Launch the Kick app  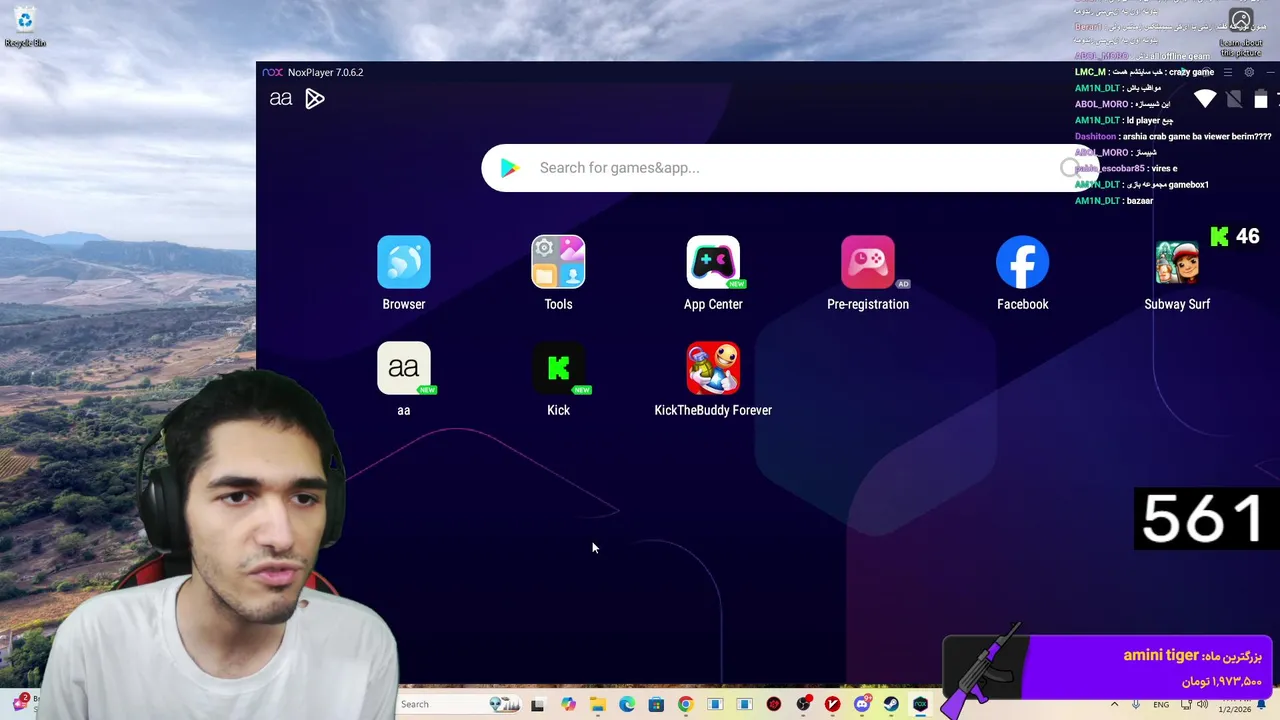(558, 368)
